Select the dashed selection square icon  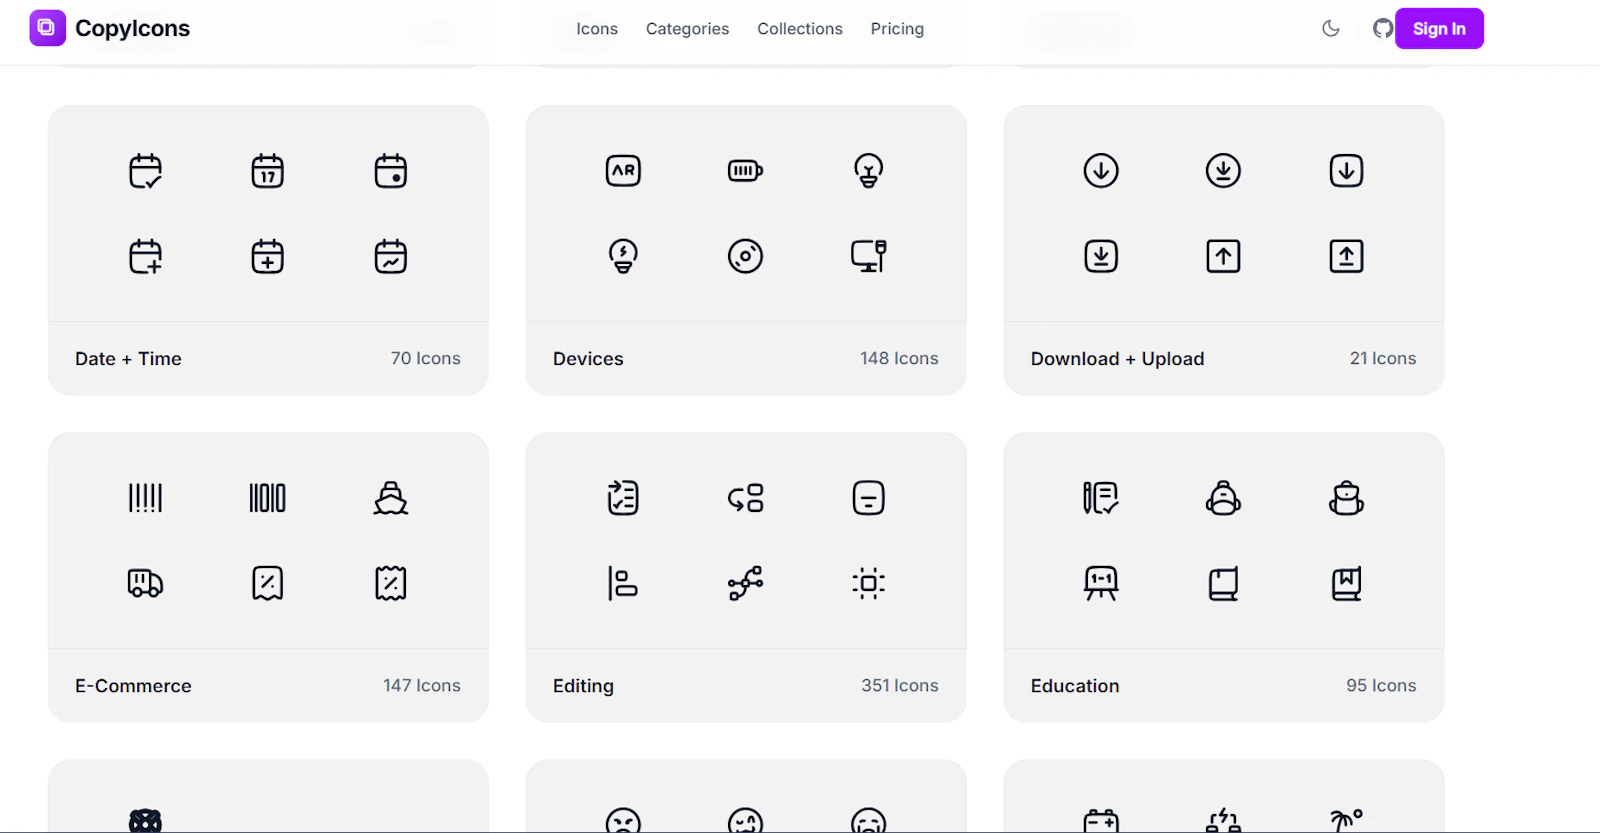tap(869, 583)
